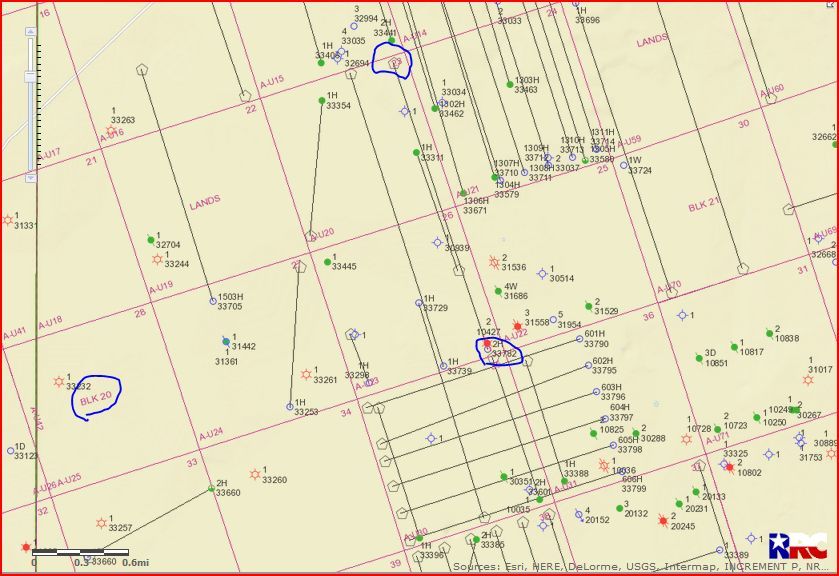Click the Esri sources attribution text

tap(641, 566)
